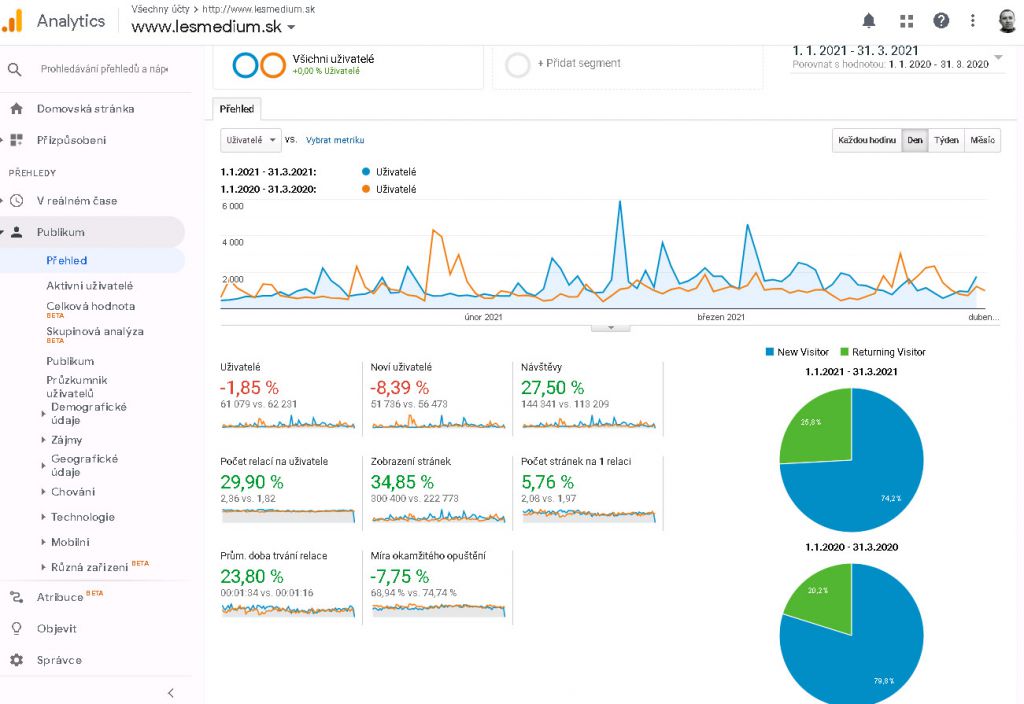Open the Uživatelé metric dropdown

point(251,140)
